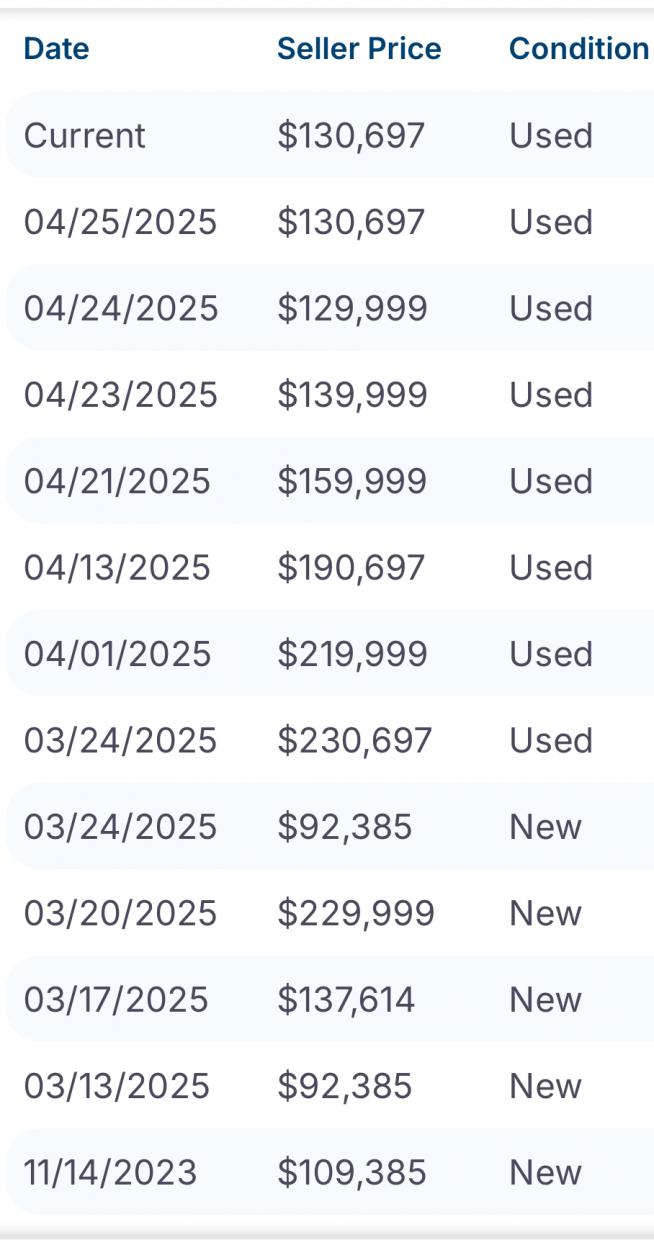Select the 04/21/2025 date entry
This screenshot has height=1240, width=654.
pos(117,481)
